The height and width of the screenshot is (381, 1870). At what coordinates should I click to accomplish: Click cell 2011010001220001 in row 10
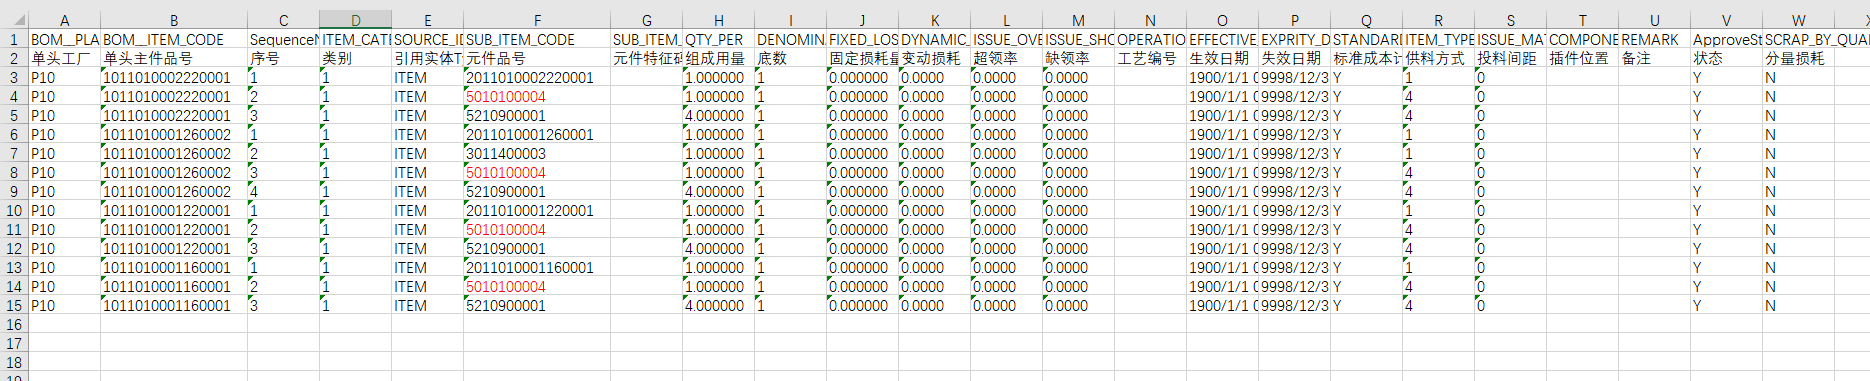click(537, 210)
